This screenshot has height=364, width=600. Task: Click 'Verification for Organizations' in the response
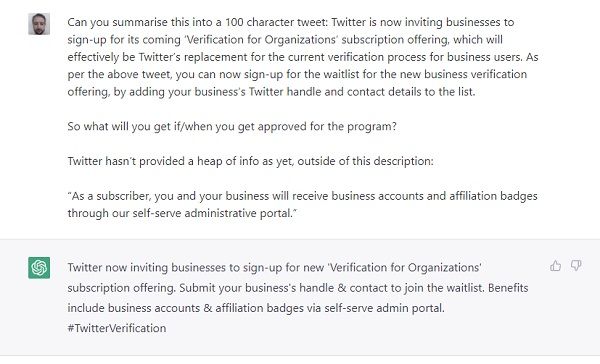pyautogui.click(x=404, y=267)
